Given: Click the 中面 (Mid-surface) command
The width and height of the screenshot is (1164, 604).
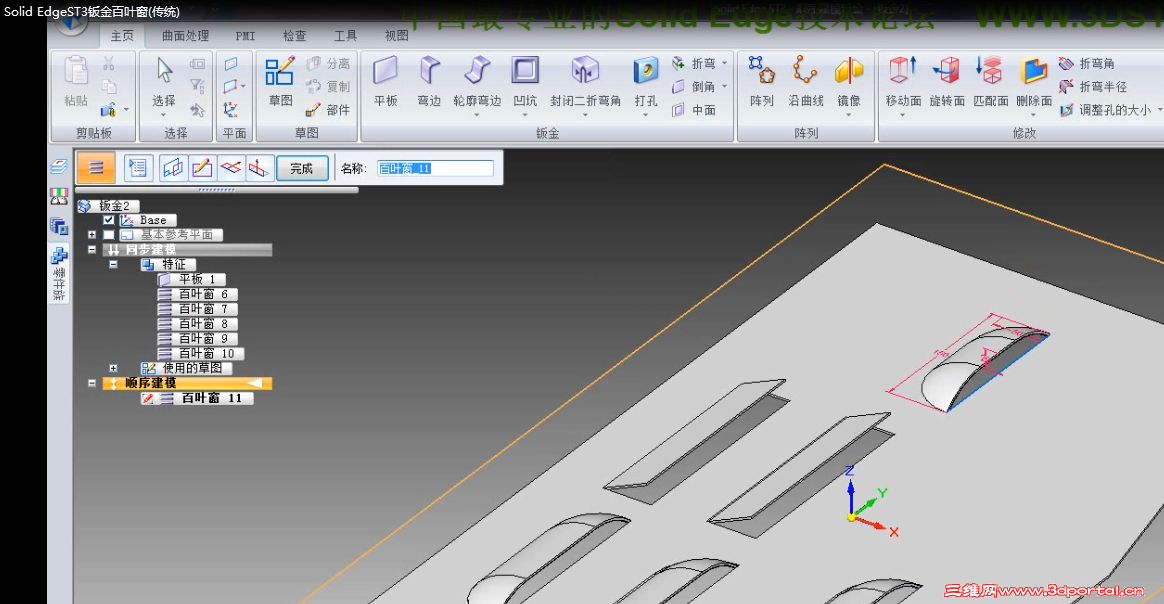Looking at the screenshot, I should coord(693,110).
